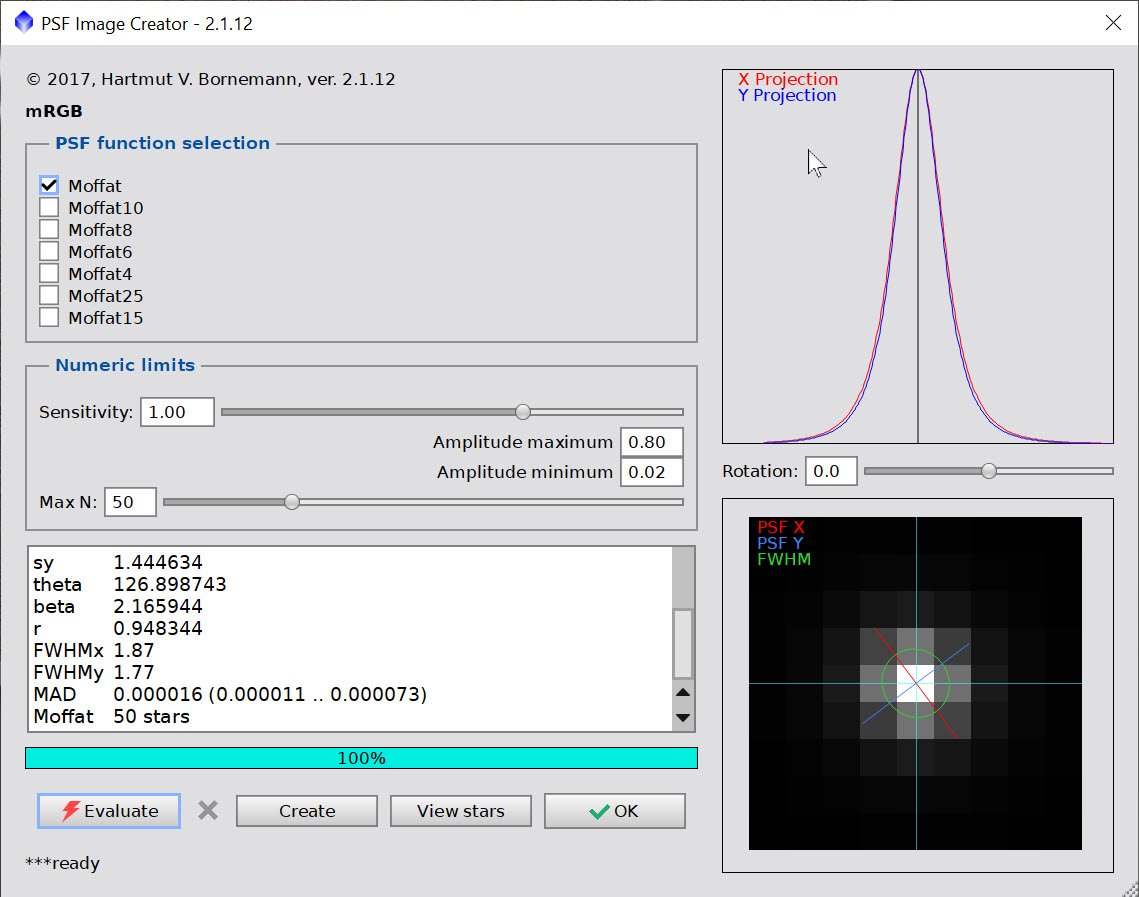Enable the Moffat10 checkbox

[x=49, y=208]
